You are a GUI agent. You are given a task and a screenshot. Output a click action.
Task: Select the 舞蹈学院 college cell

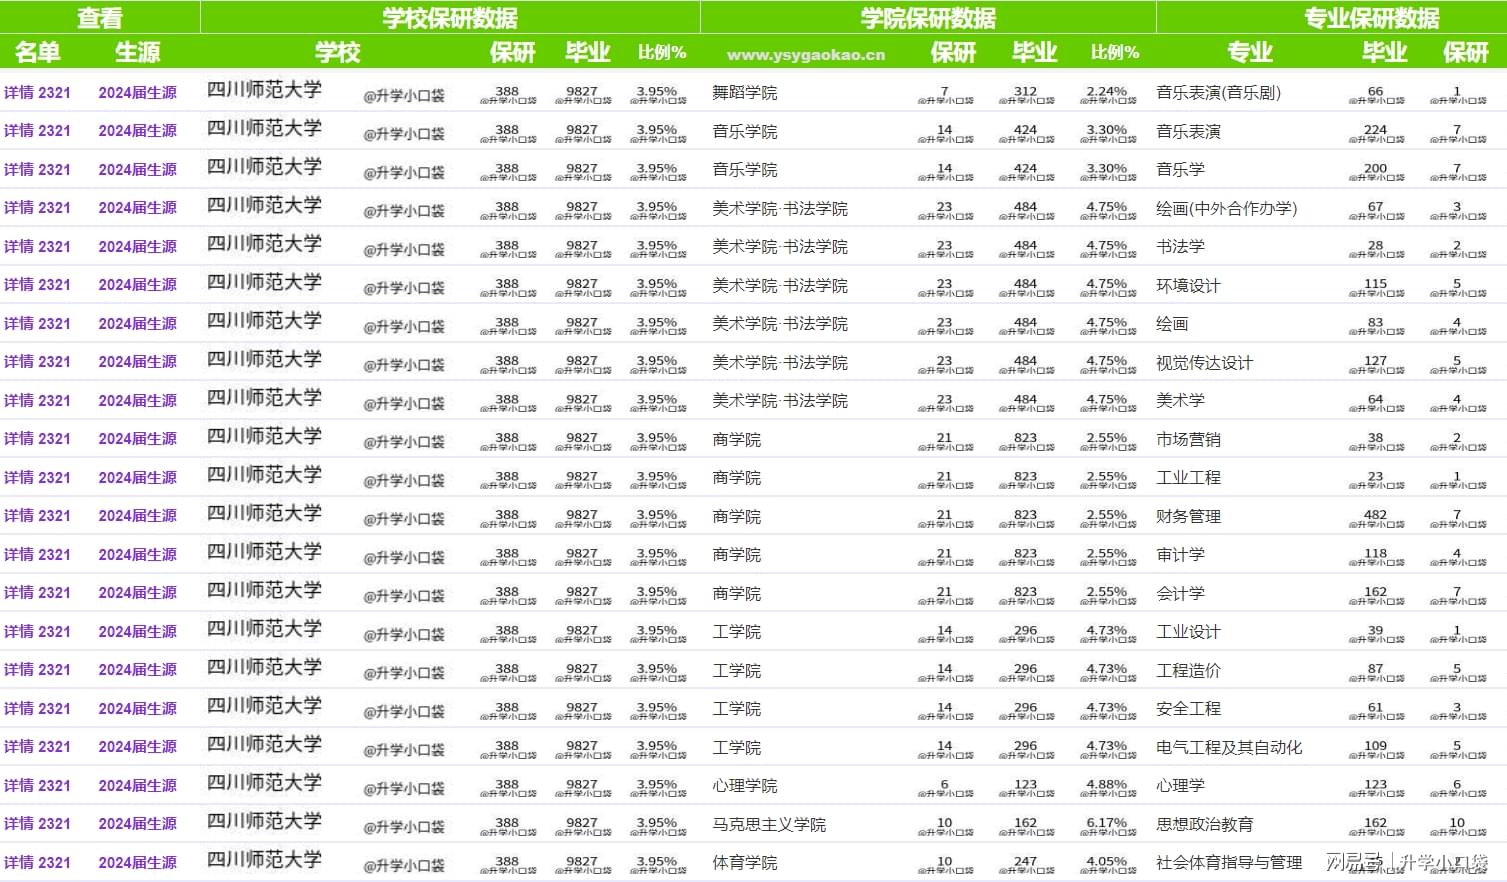(x=745, y=93)
